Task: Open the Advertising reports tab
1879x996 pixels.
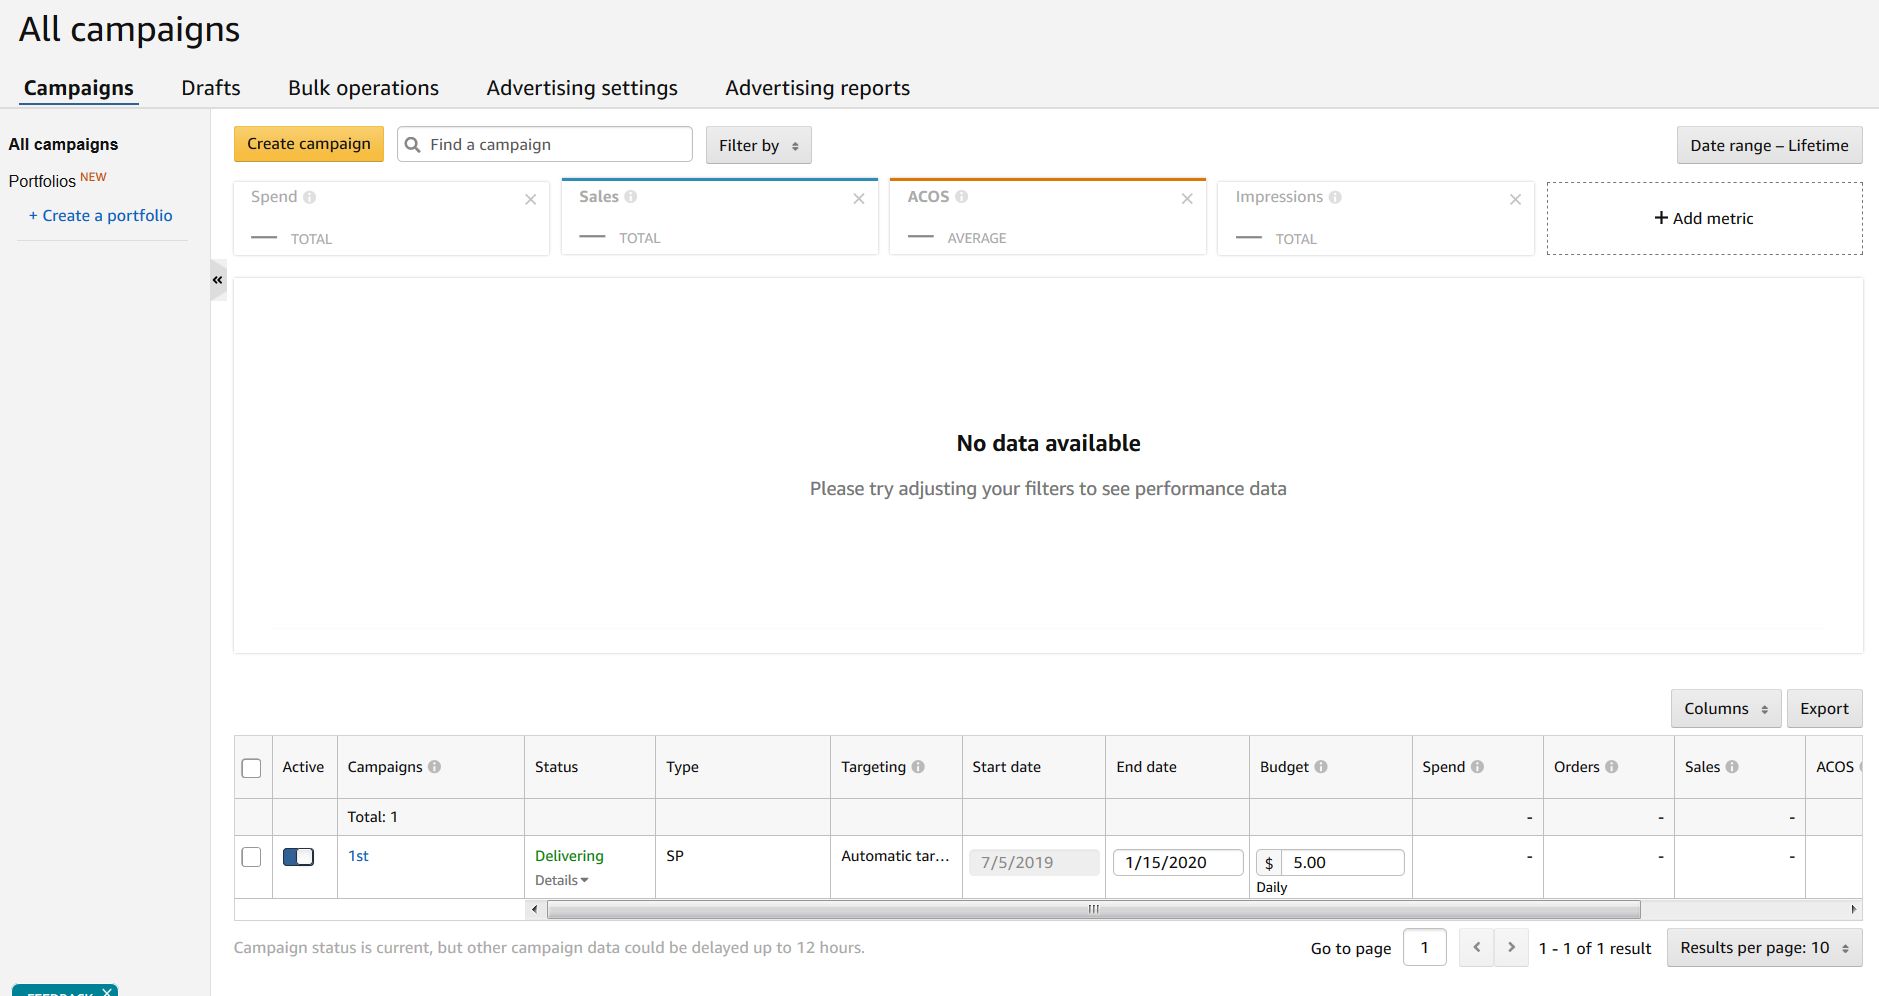Action: (817, 88)
